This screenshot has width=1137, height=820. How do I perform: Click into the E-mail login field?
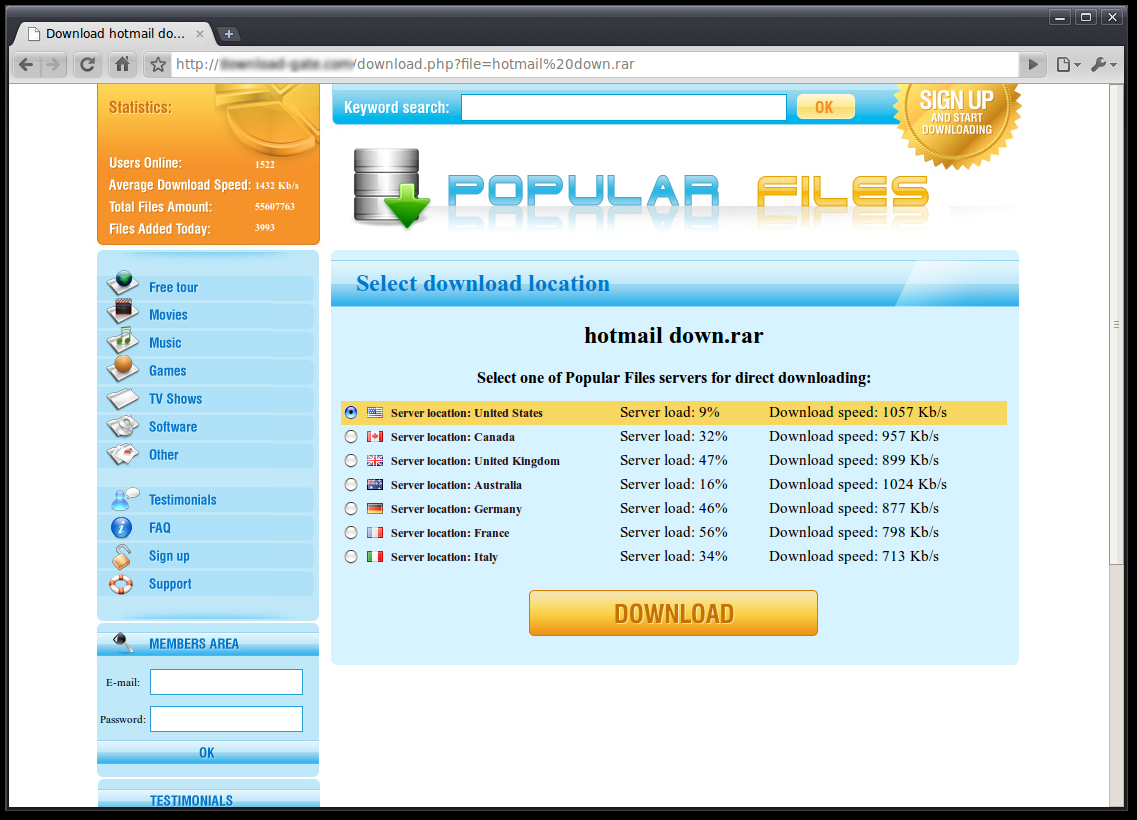[226, 682]
